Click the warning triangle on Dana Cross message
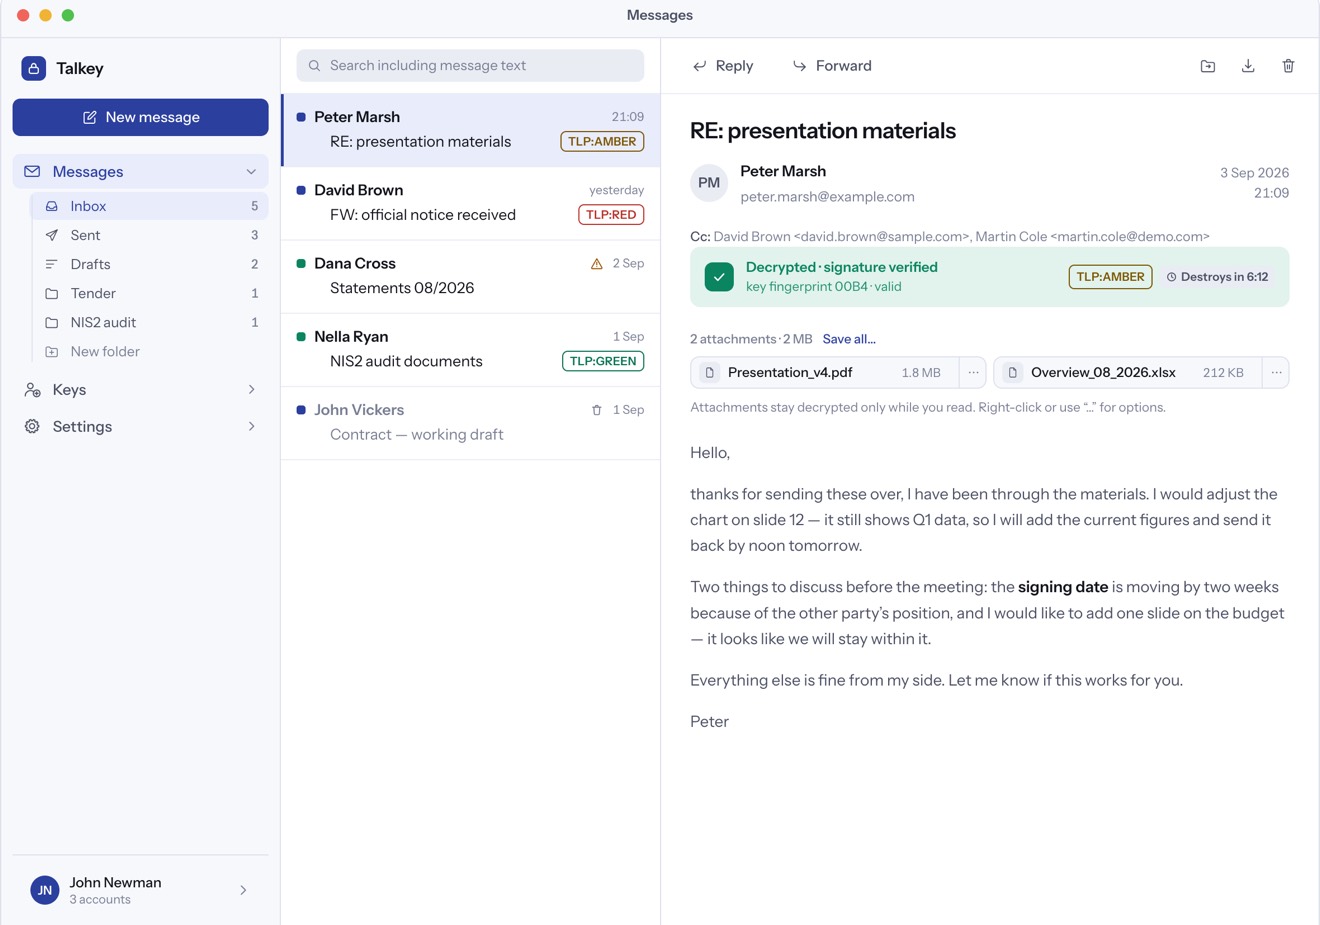This screenshot has height=925, width=1320. 597,264
